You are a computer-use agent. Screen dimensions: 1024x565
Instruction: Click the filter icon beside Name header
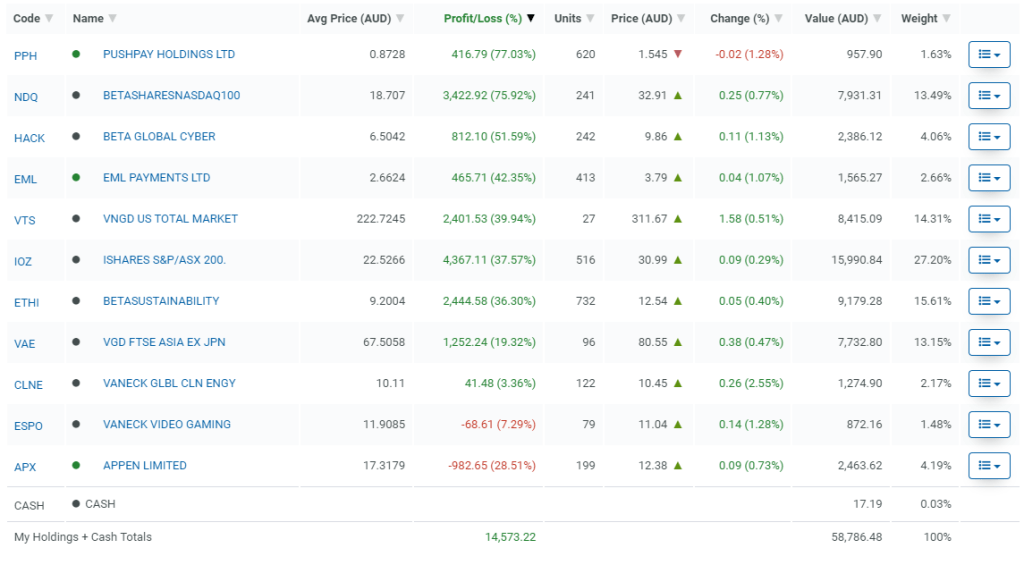click(112, 19)
